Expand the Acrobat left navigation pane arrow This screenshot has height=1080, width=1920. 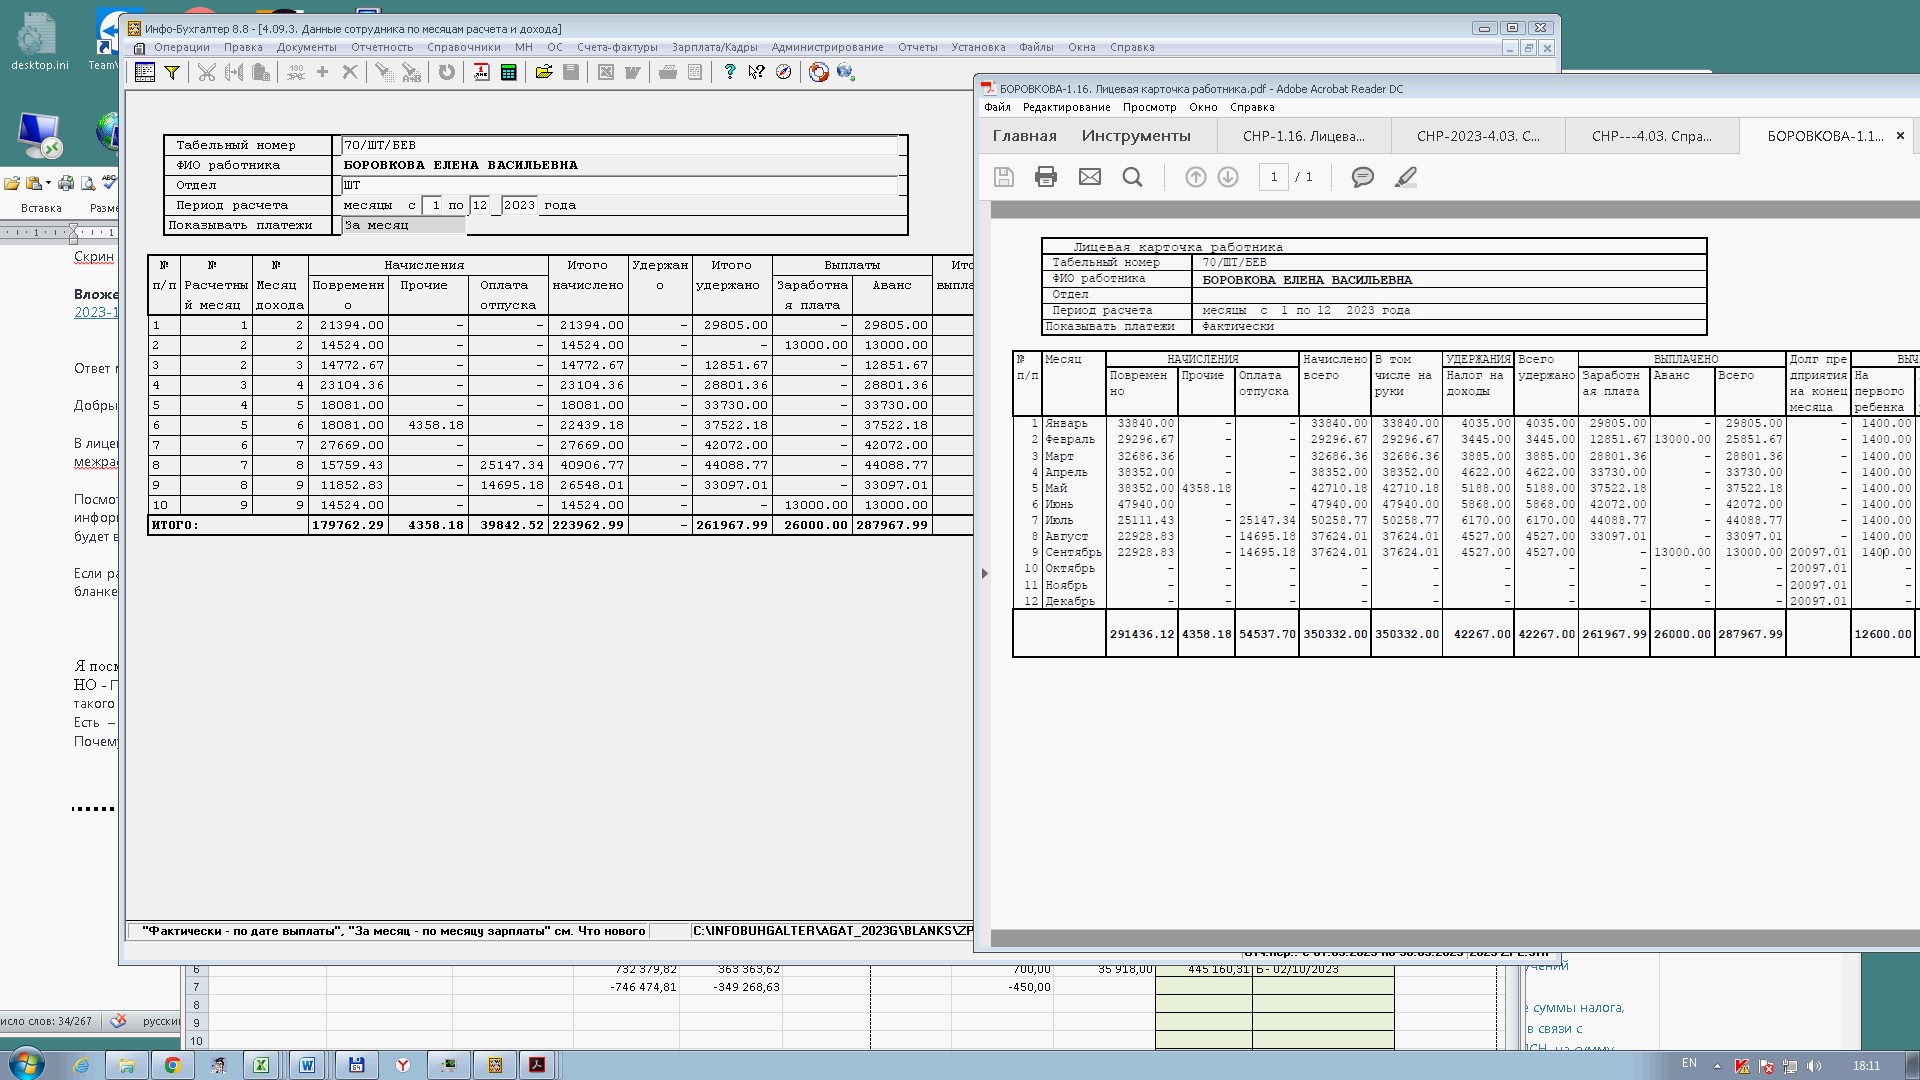coord(984,573)
